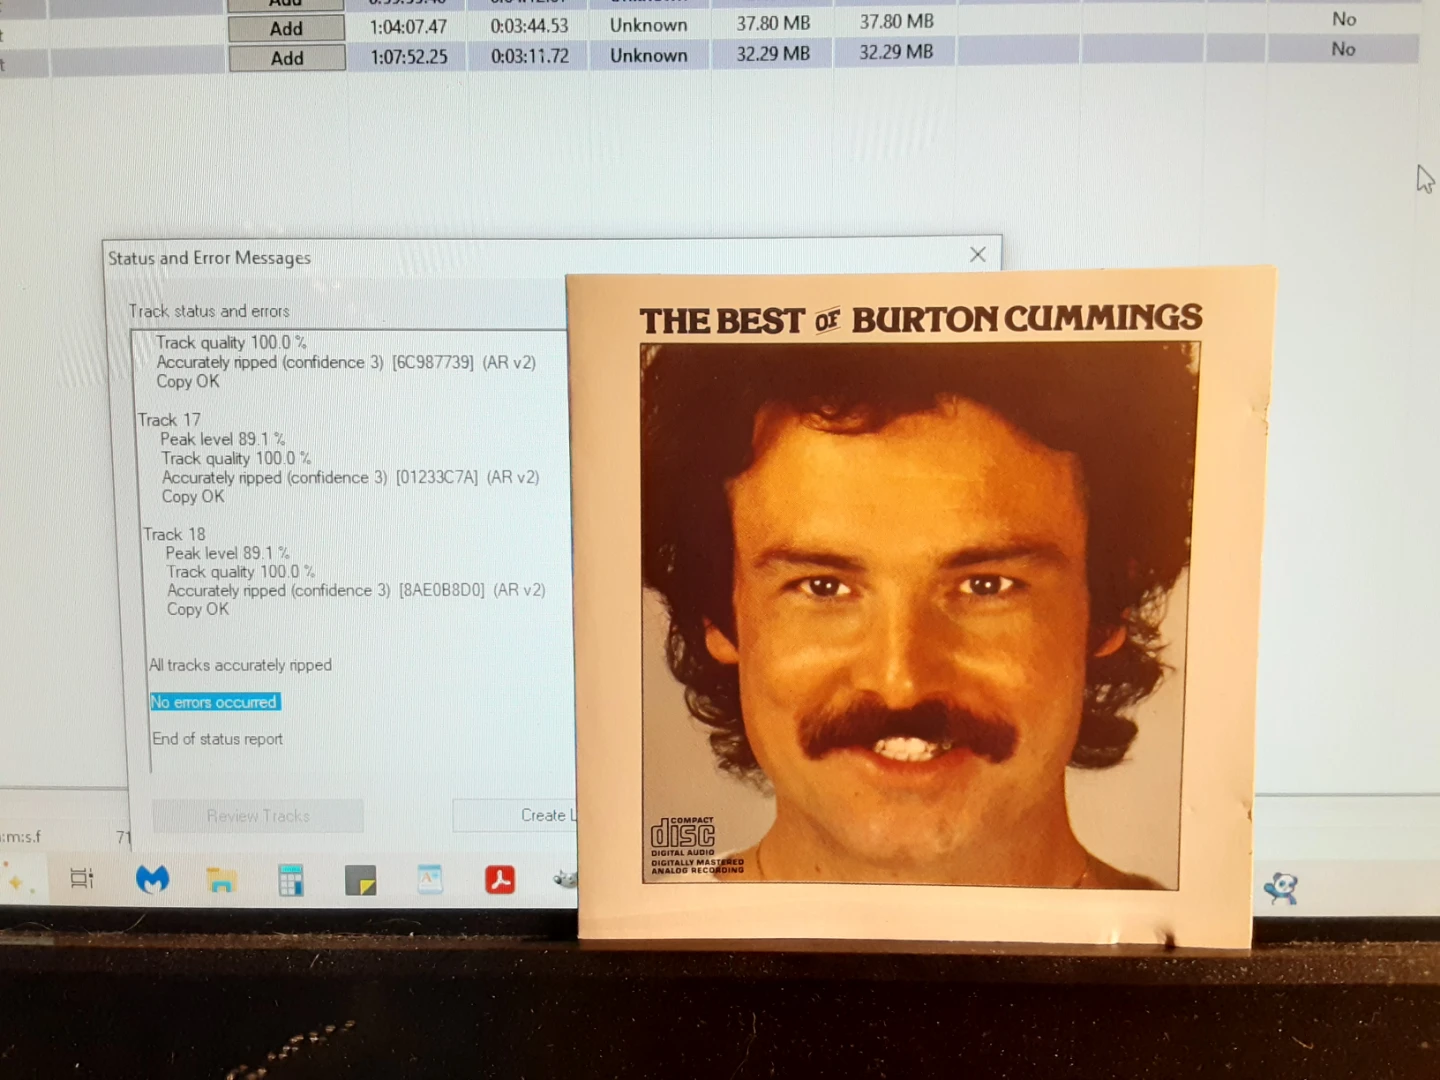Click 'All tracks accurately ripped' text

240,665
